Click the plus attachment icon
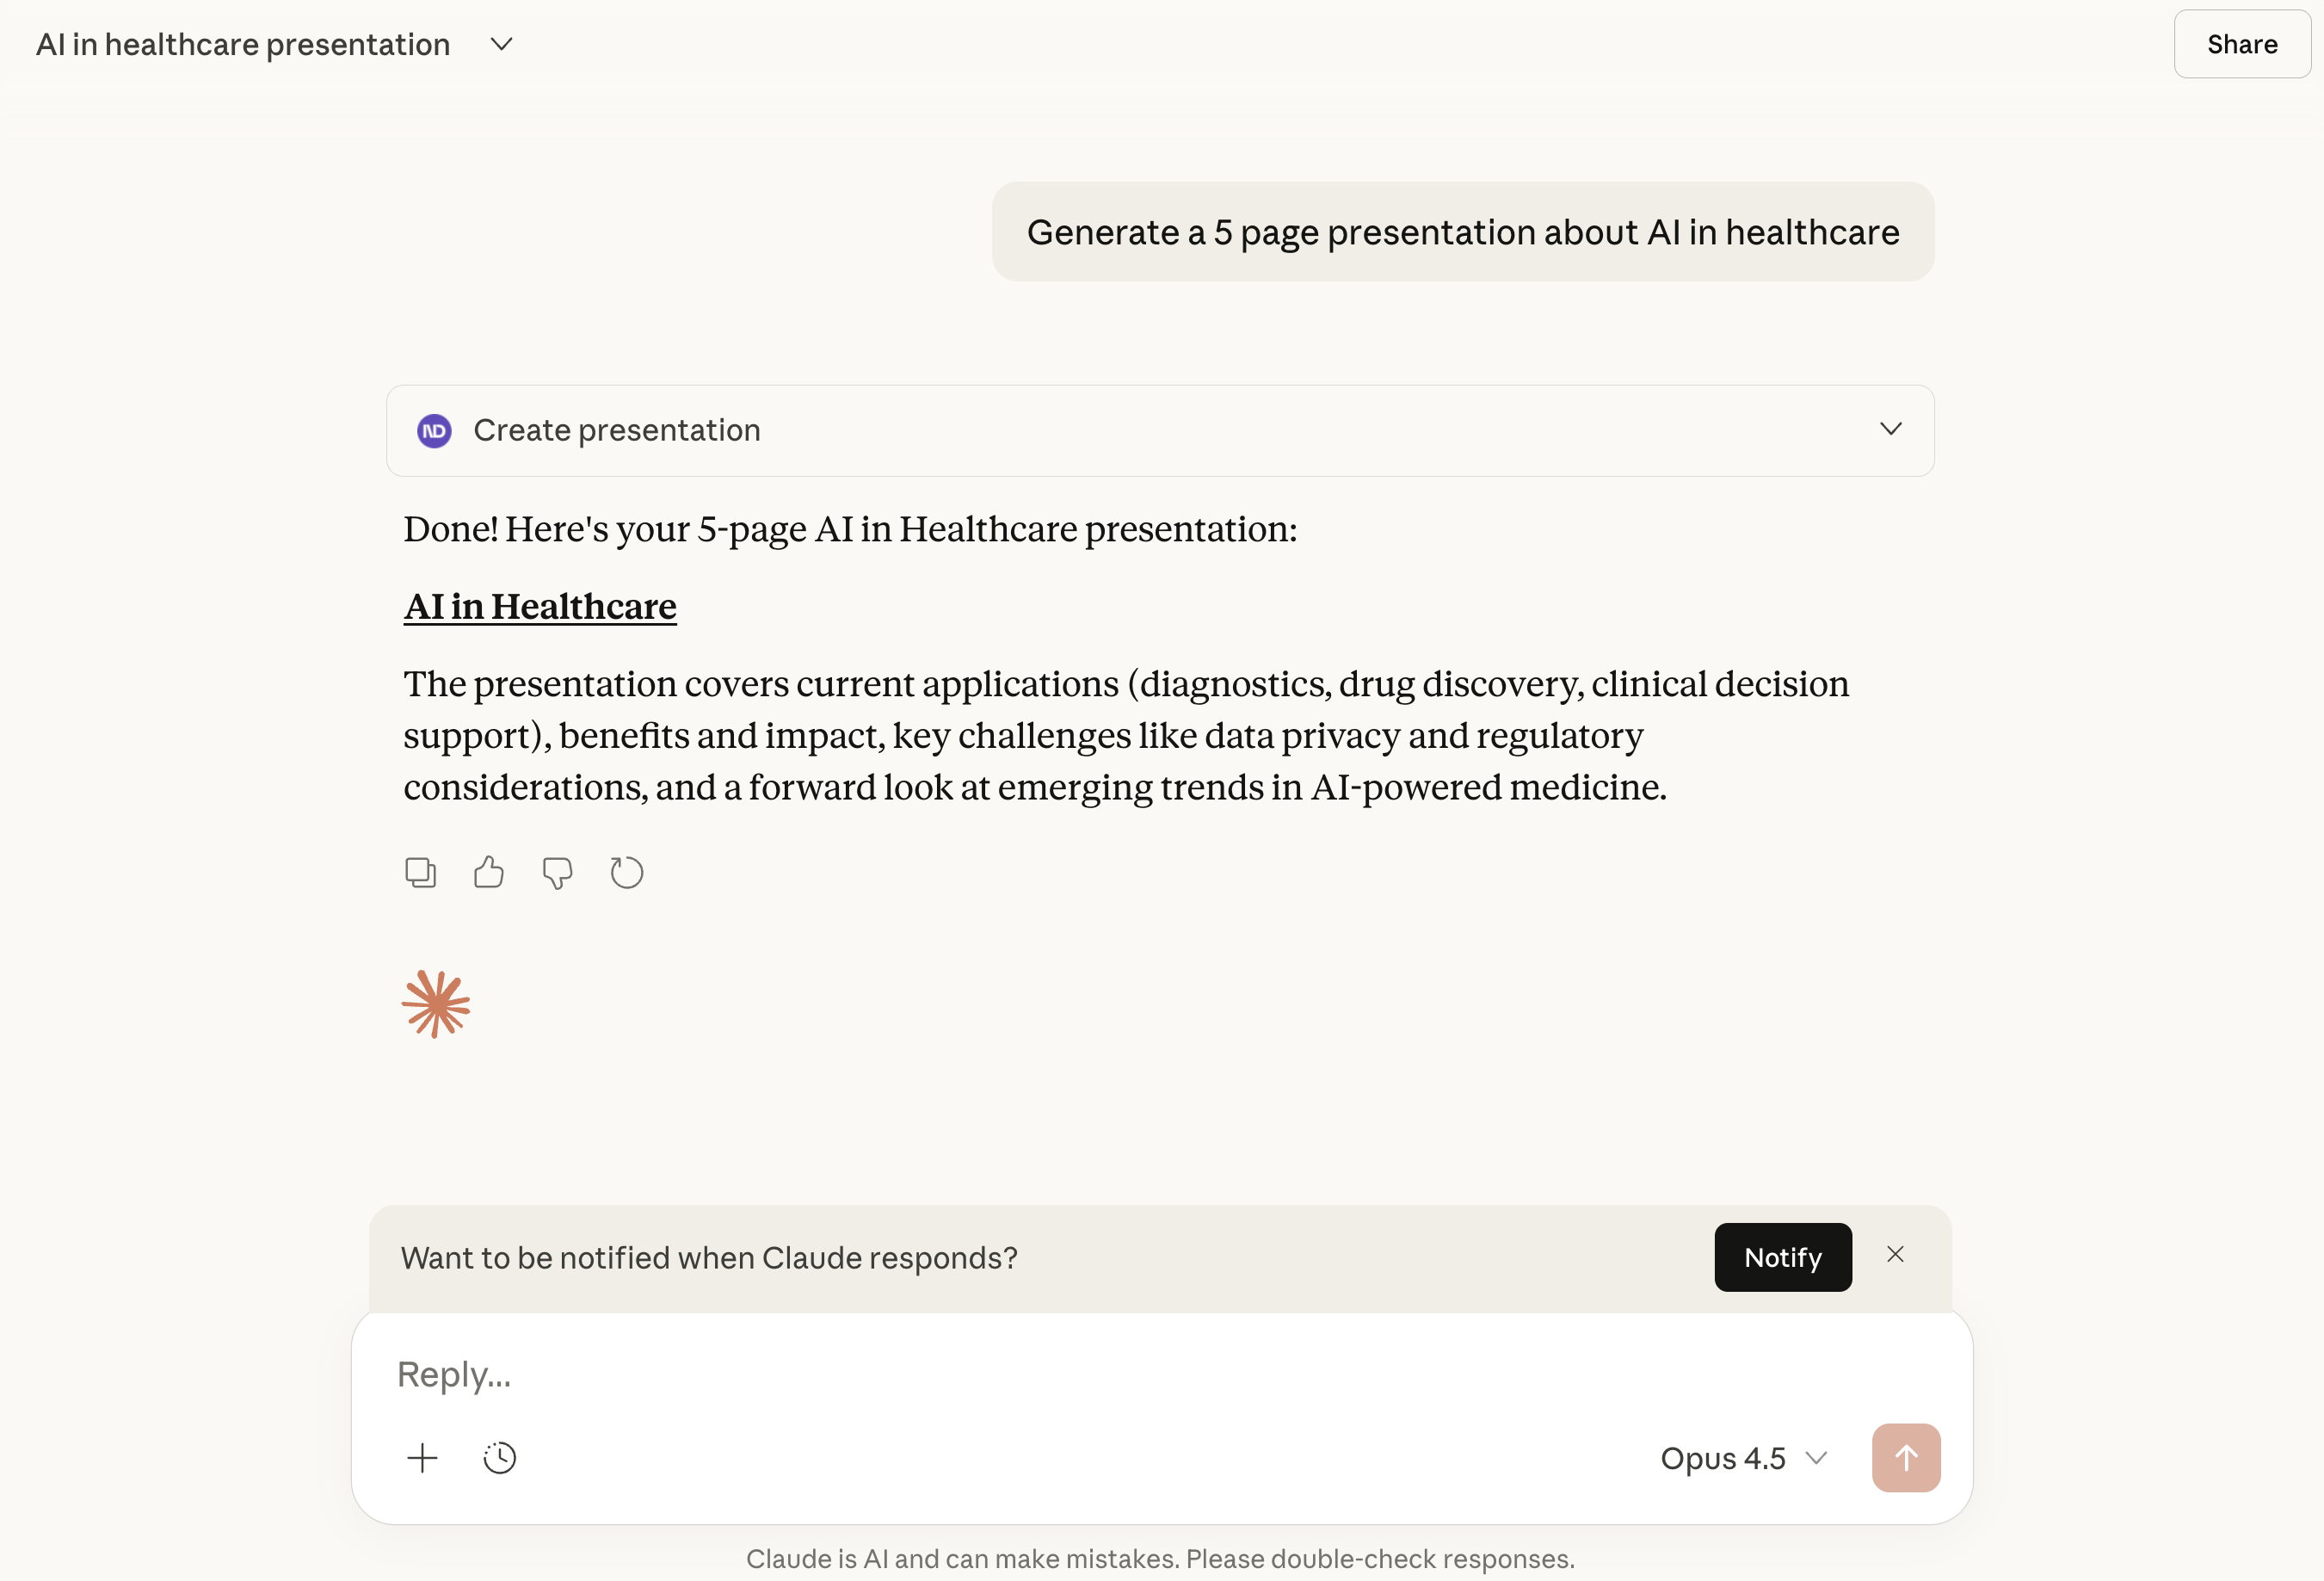2324x1581 pixels. point(422,1458)
